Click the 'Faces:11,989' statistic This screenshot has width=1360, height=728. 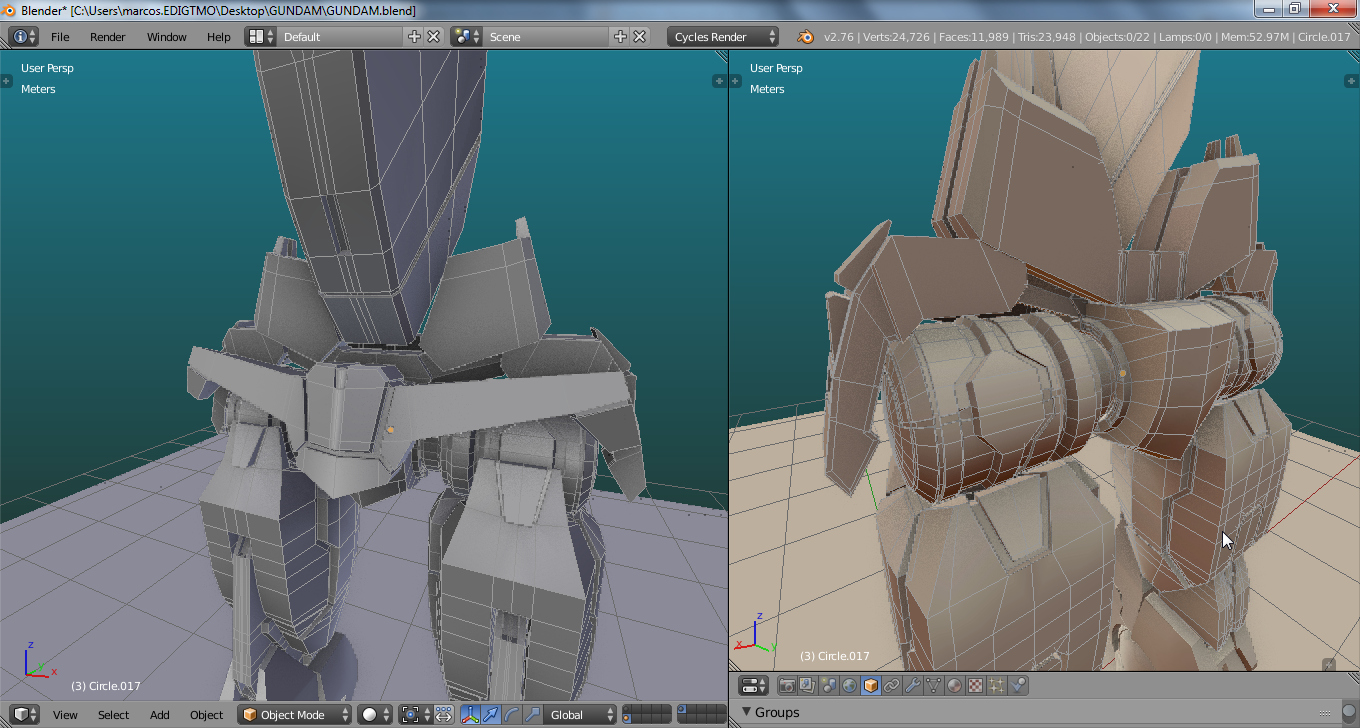point(972,37)
